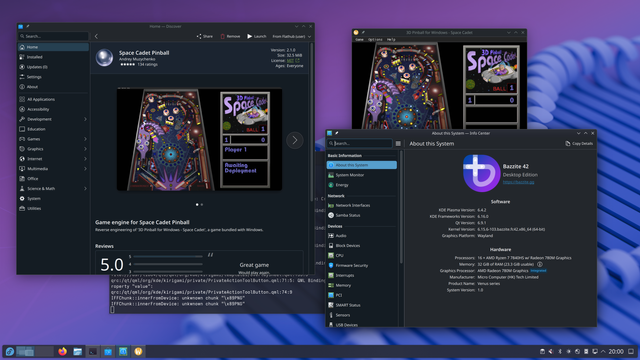Show next screenshot with the arrow button

[x=295, y=140]
